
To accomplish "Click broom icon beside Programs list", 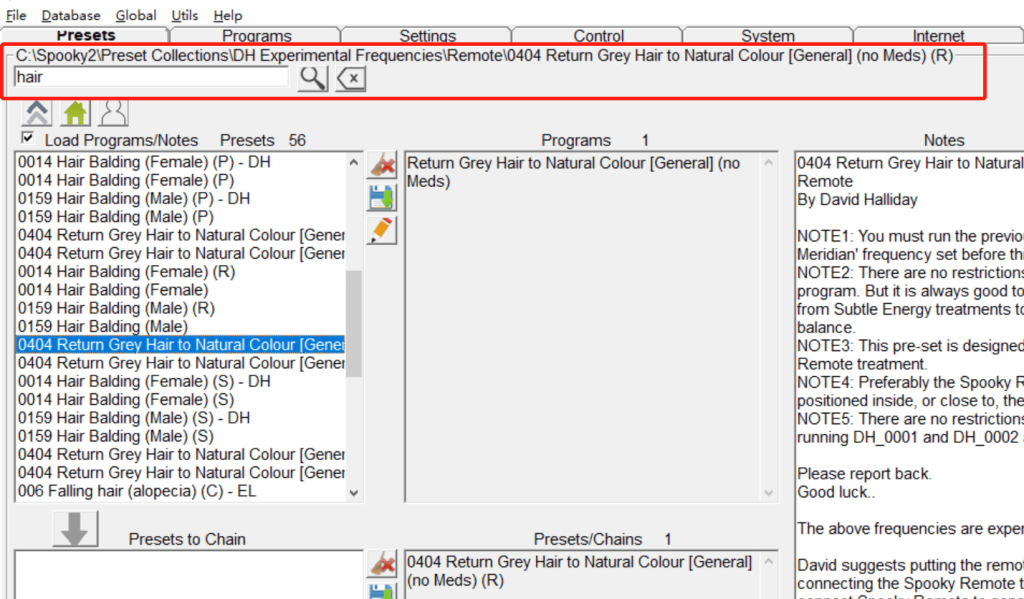I will click(x=382, y=165).
